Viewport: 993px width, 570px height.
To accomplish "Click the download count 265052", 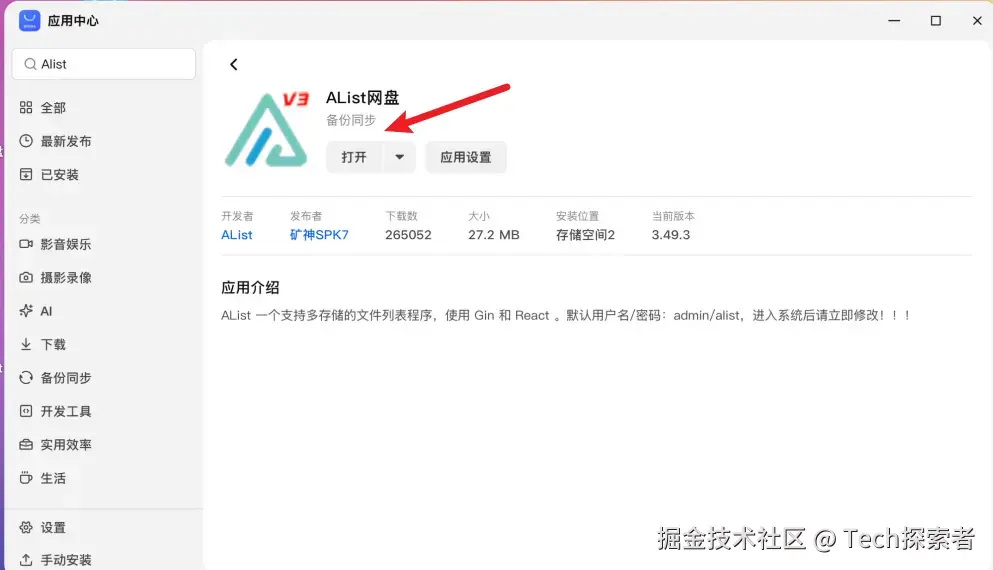I will coord(408,235).
